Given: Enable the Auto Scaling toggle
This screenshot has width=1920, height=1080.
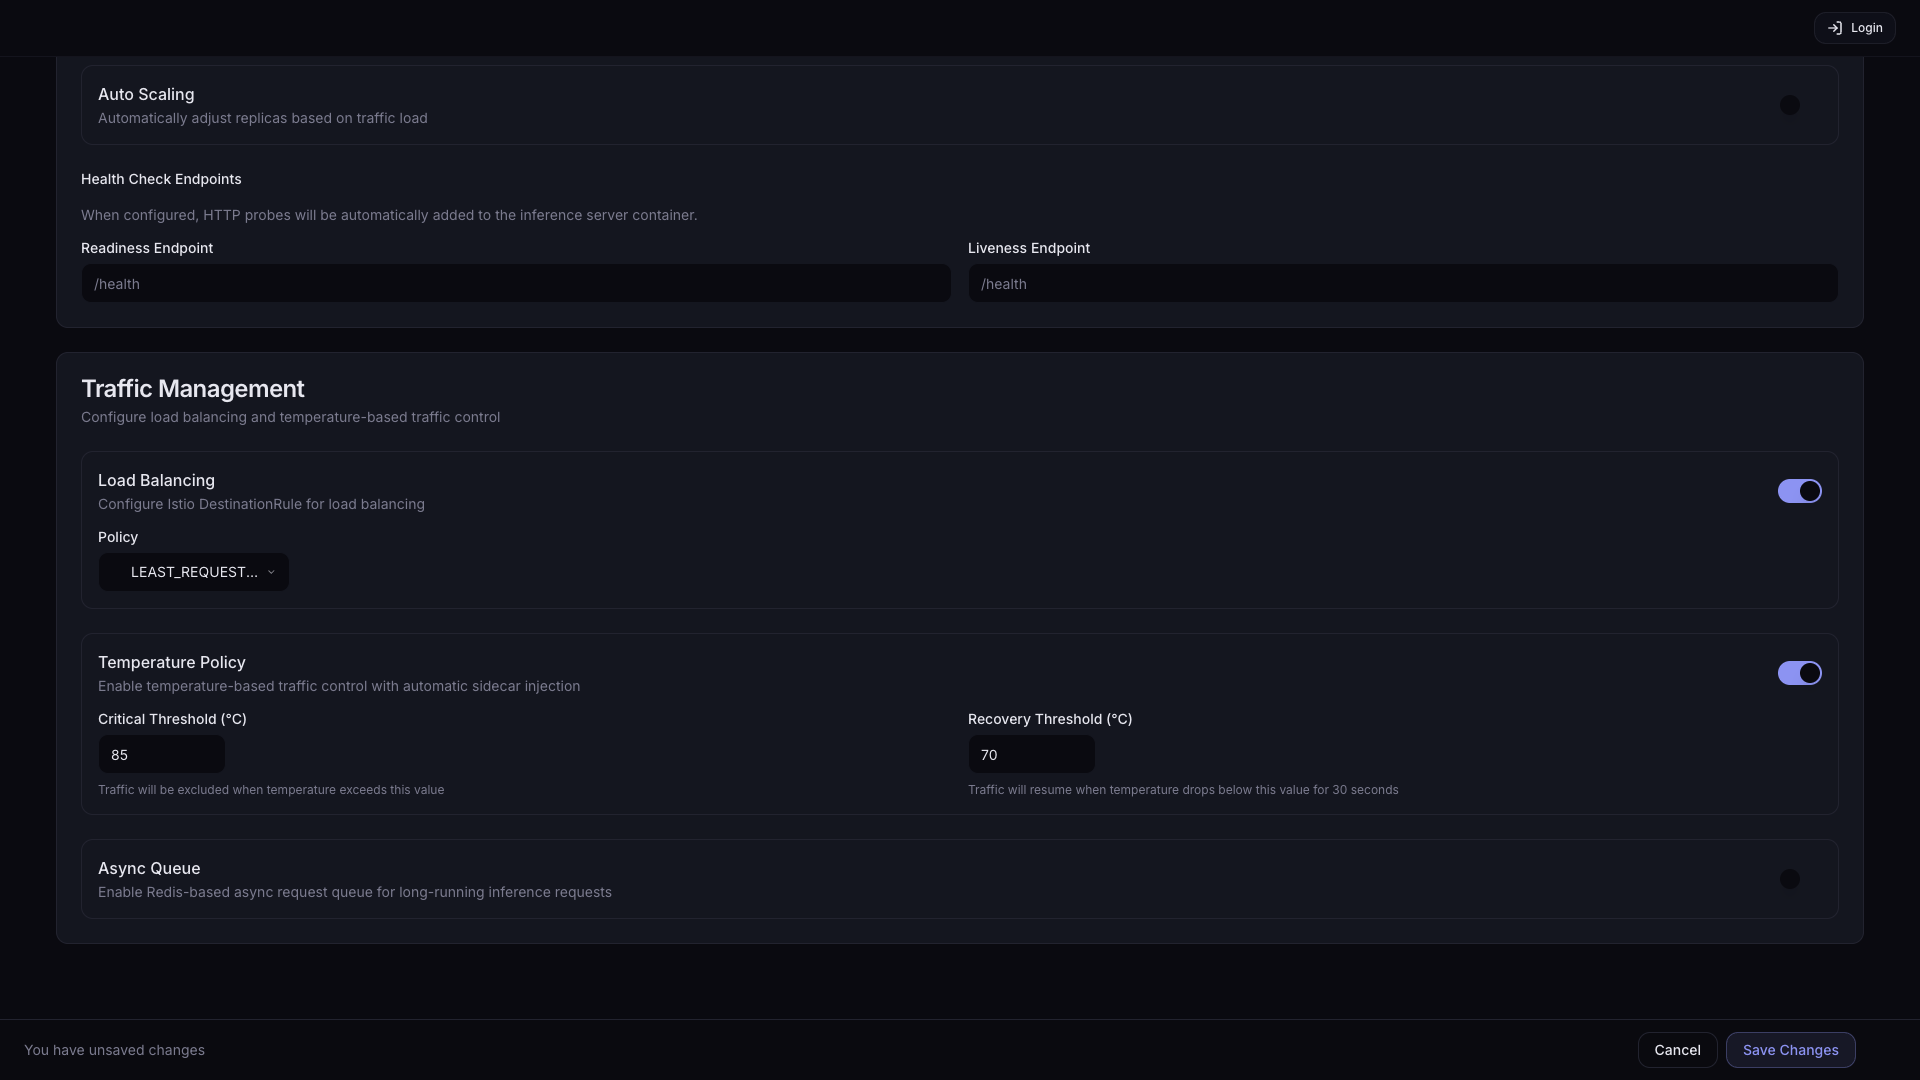Looking at the screenshot, I should 1799,105.
